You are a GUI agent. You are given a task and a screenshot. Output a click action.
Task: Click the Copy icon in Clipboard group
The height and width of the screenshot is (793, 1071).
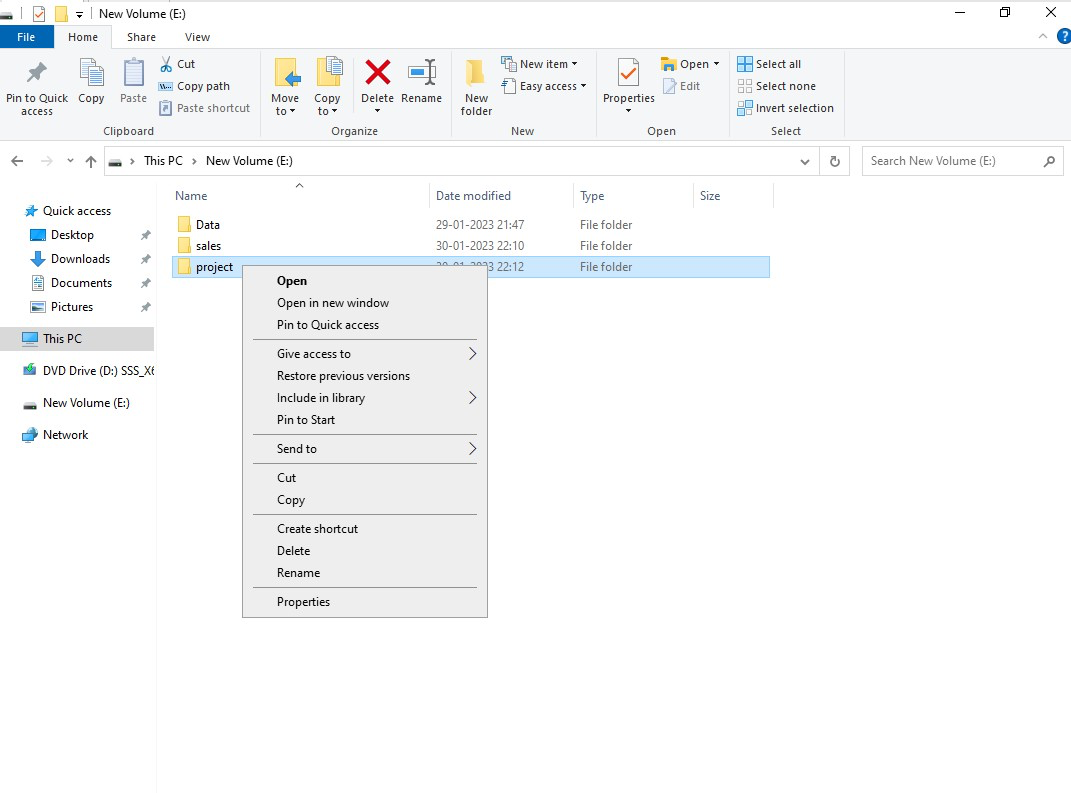click(91, 73)
